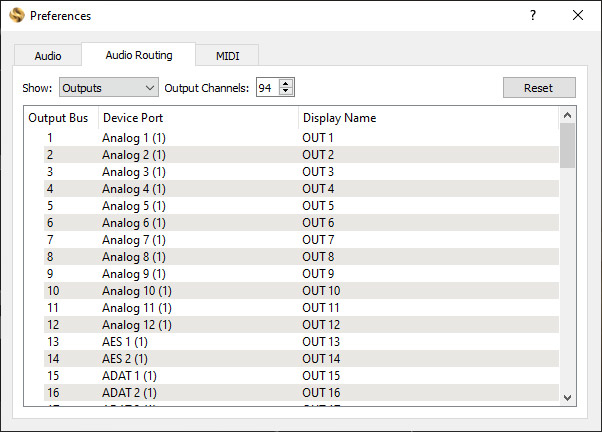Switch to the Audio tab
The image size is (602, 432).
coord(48,56)
